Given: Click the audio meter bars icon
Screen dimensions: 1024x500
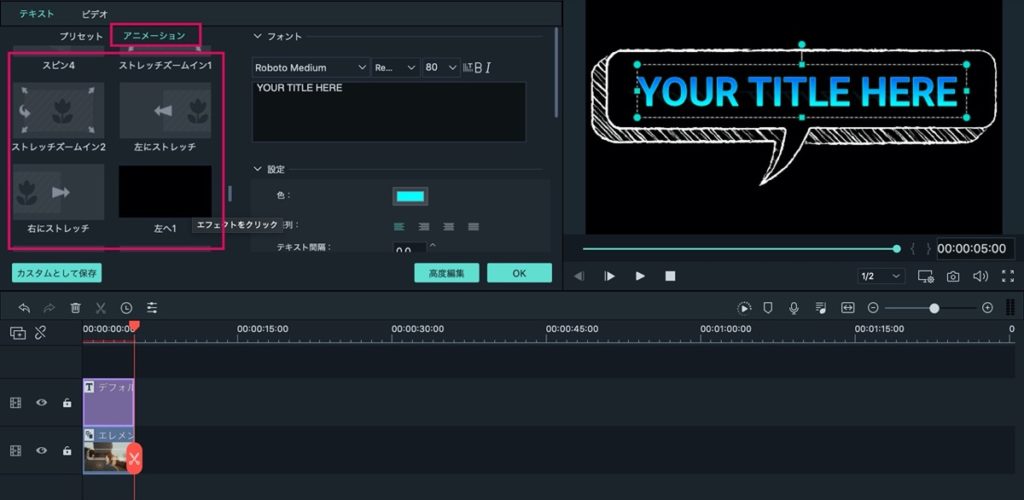Looking at the screenshot, I should pyautogui.click(x=1011, y=308).
